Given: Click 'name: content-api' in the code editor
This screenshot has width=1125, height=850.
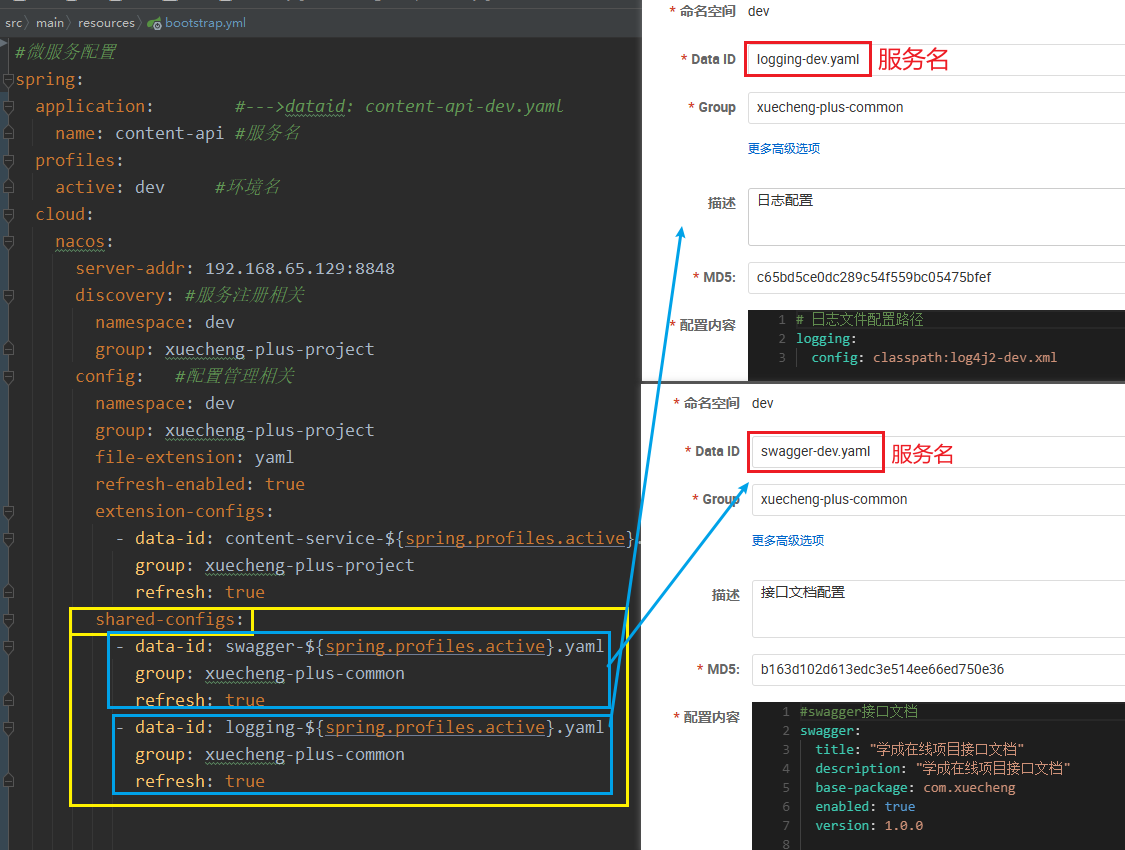Looking at the screenshot, I should (x=139, y=133).
